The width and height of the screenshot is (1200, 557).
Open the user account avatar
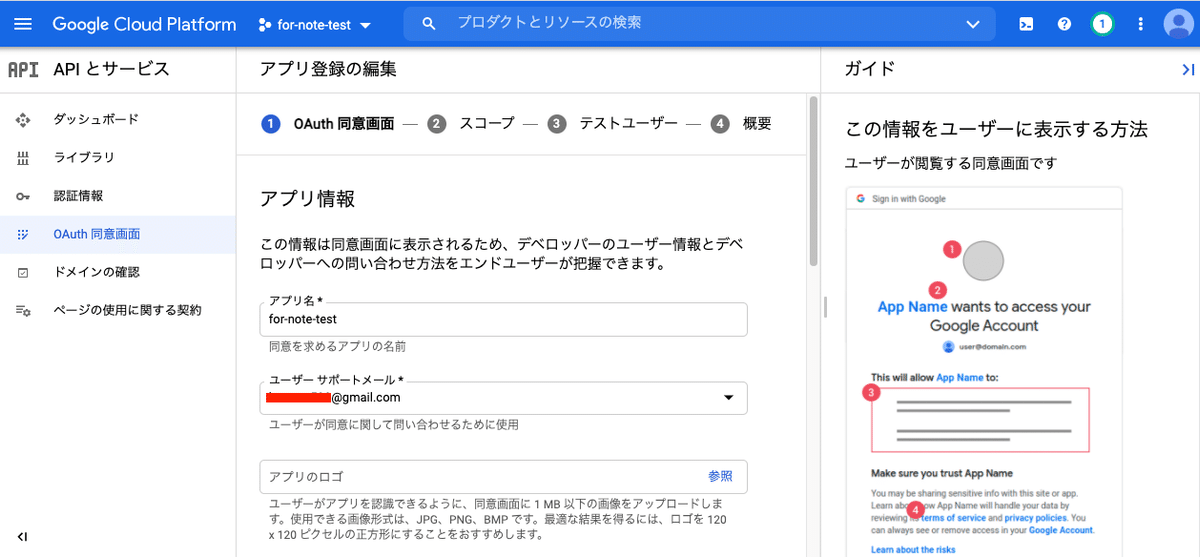pos(1178,24)
